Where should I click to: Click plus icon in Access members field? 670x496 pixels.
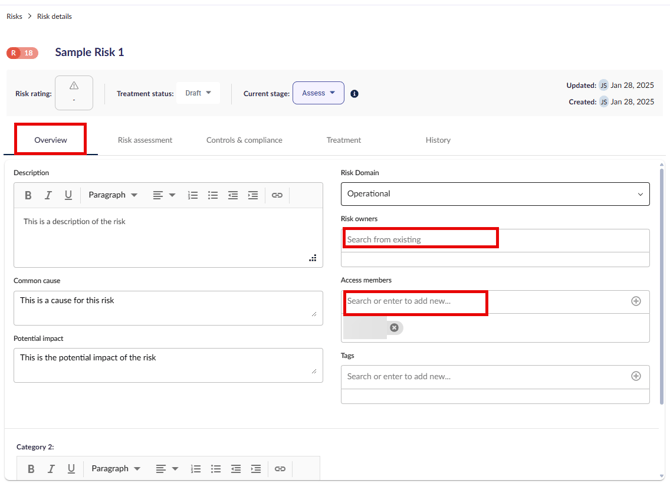point(635,301)
